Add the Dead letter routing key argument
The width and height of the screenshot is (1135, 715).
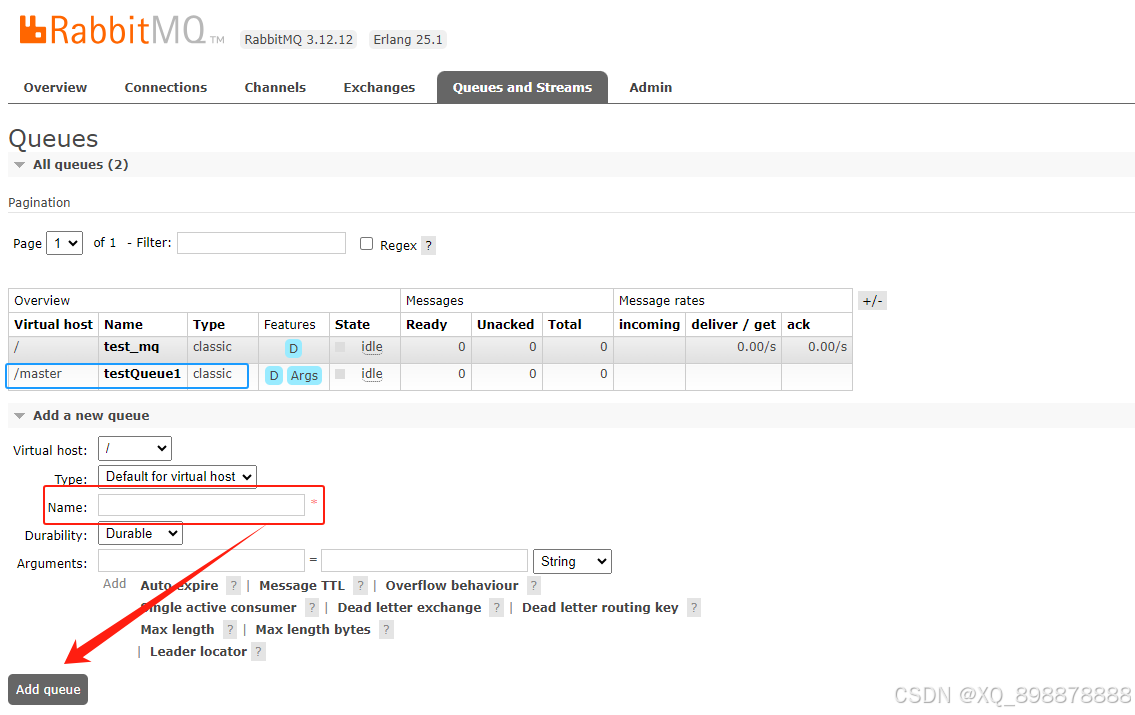[600, 608]
